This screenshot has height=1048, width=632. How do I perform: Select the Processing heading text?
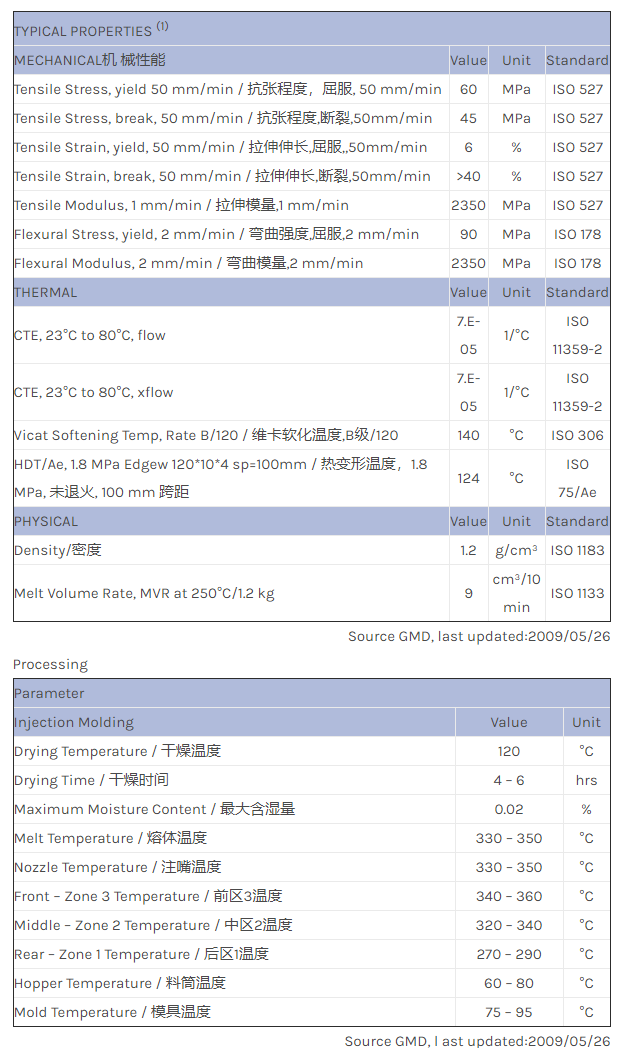(x=50, y=664)
